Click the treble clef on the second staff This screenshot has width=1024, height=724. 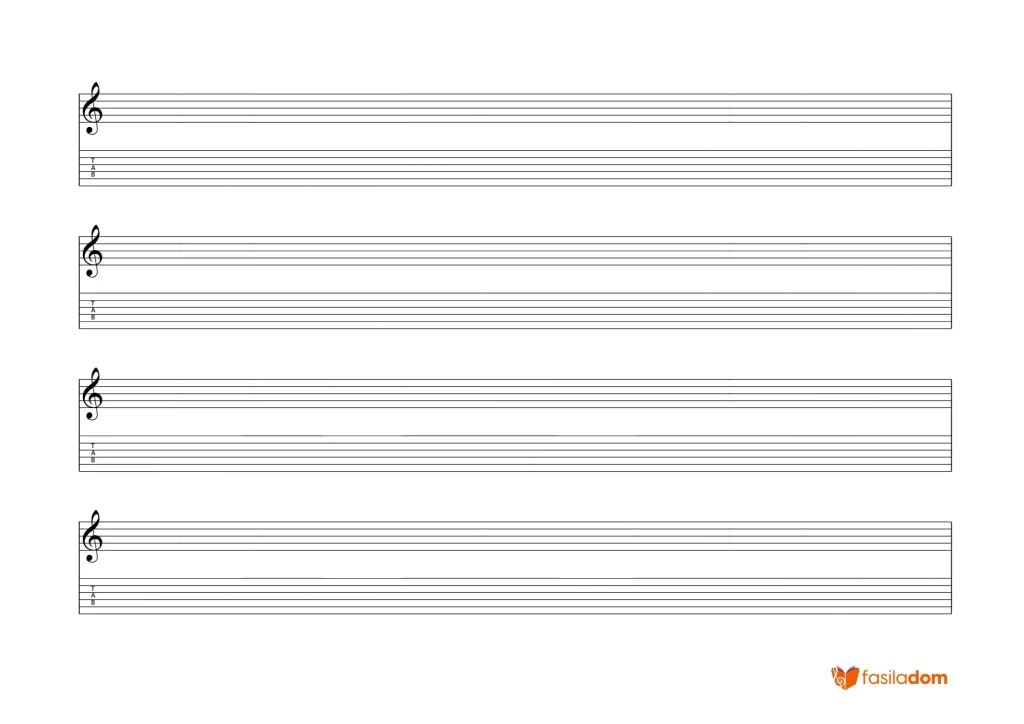pyautogui.click(x=93, y=251)
